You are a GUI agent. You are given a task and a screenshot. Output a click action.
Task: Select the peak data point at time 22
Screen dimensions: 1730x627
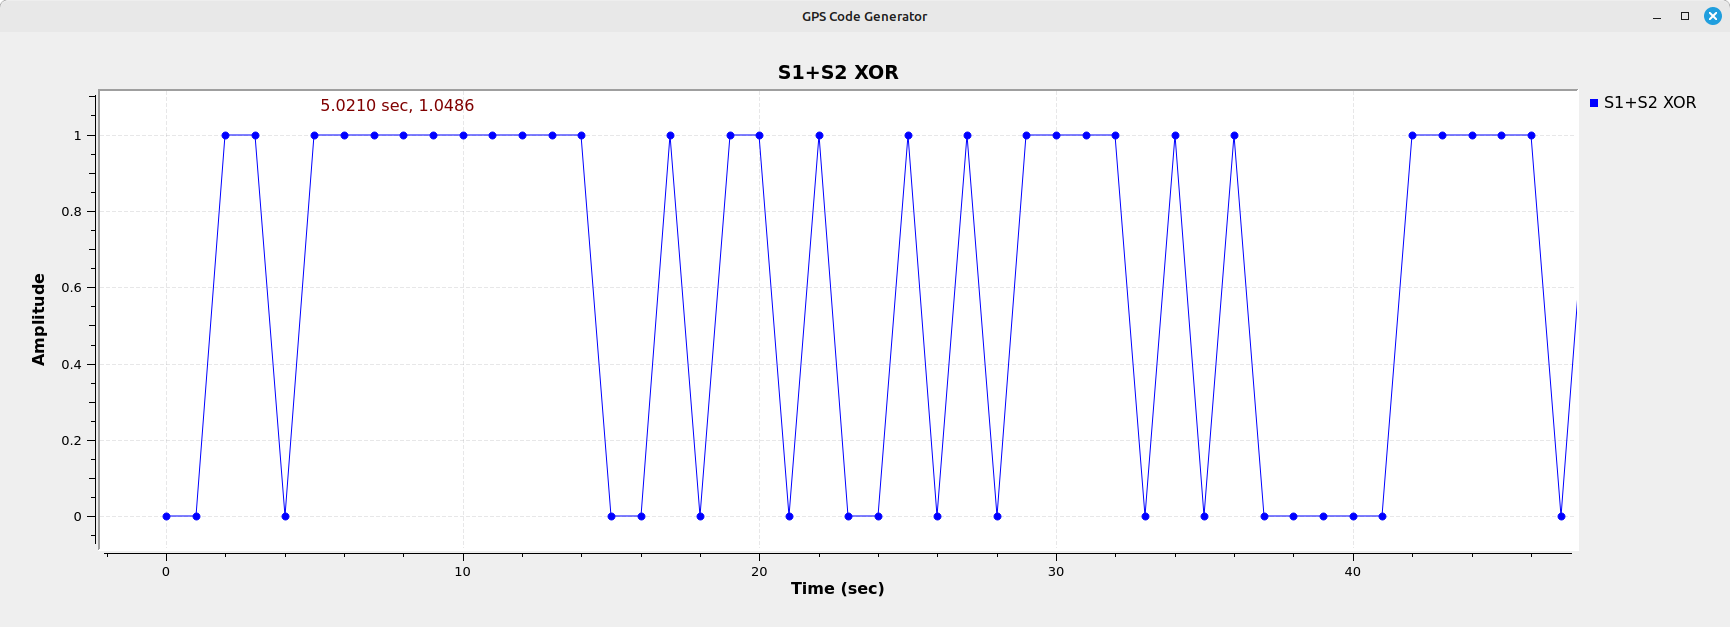(819, 135)
